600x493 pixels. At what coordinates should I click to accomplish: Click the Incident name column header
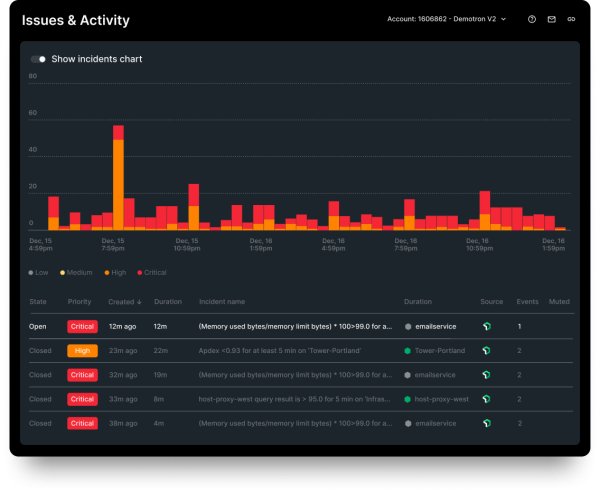(x=221, y=301)
